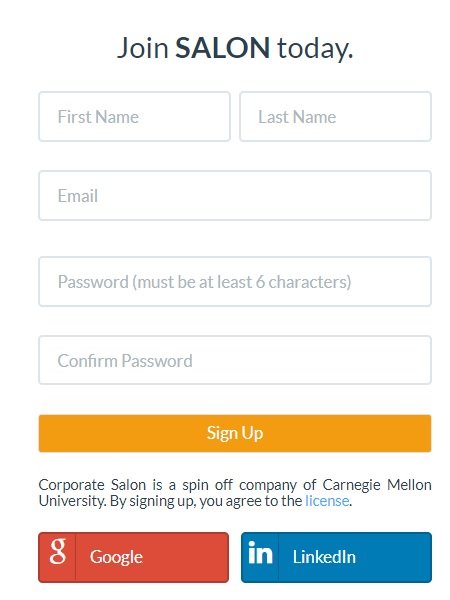Click the Google 'g' logo icon
This screenshot has width=450, height=600.
(x=57, y=551)
